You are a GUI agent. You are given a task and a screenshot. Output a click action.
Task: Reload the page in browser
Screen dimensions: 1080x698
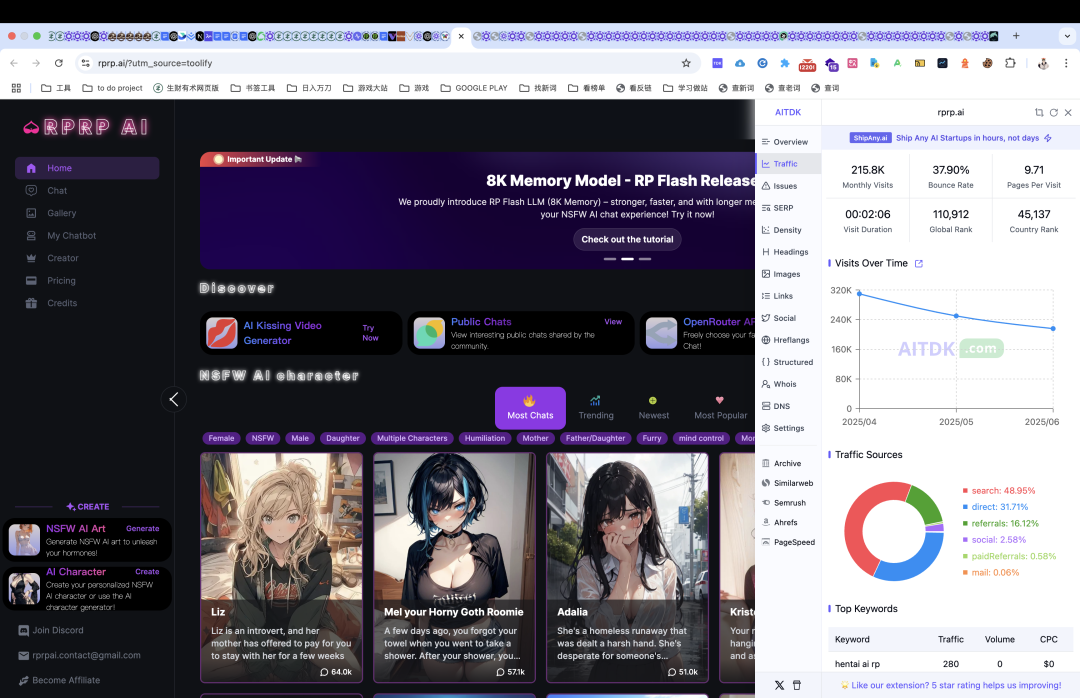tap(59, 63)
